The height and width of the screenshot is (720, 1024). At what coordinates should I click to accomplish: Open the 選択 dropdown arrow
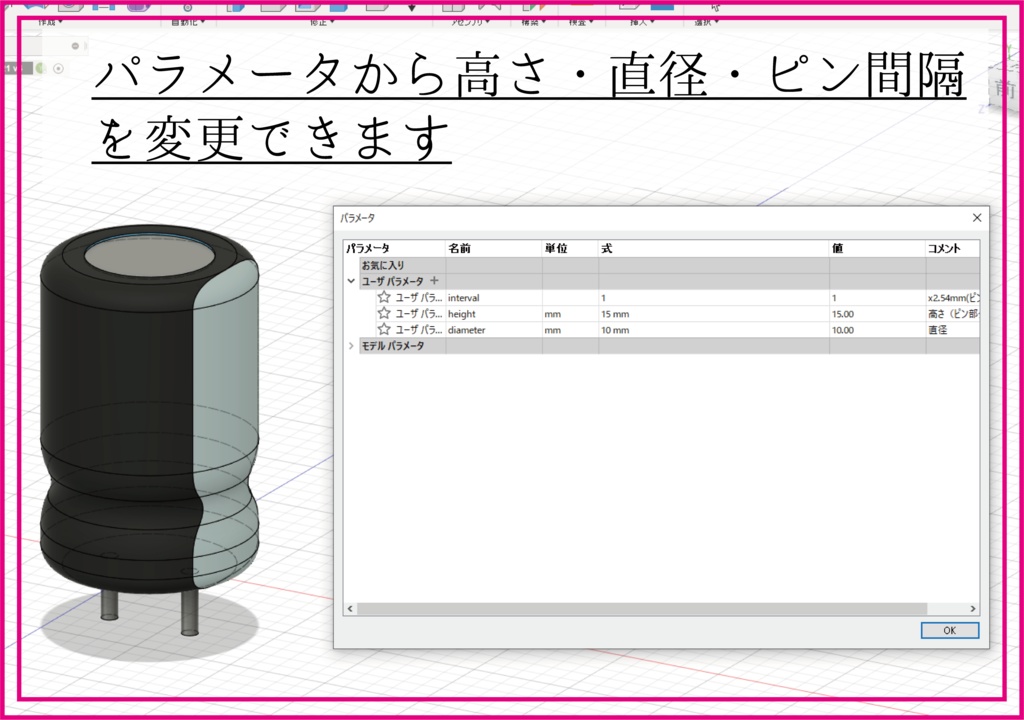pyautogui.click(x=718, y=22)
